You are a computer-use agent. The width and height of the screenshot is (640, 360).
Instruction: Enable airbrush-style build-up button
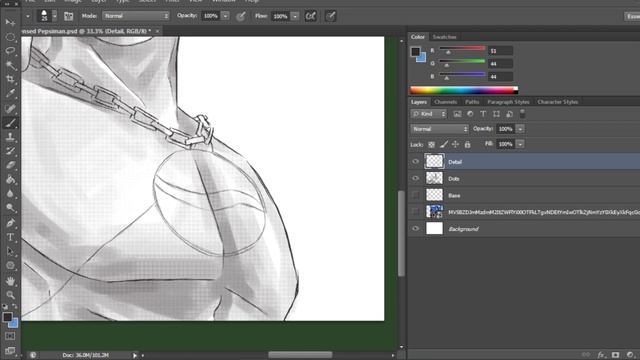coord(311,16)
